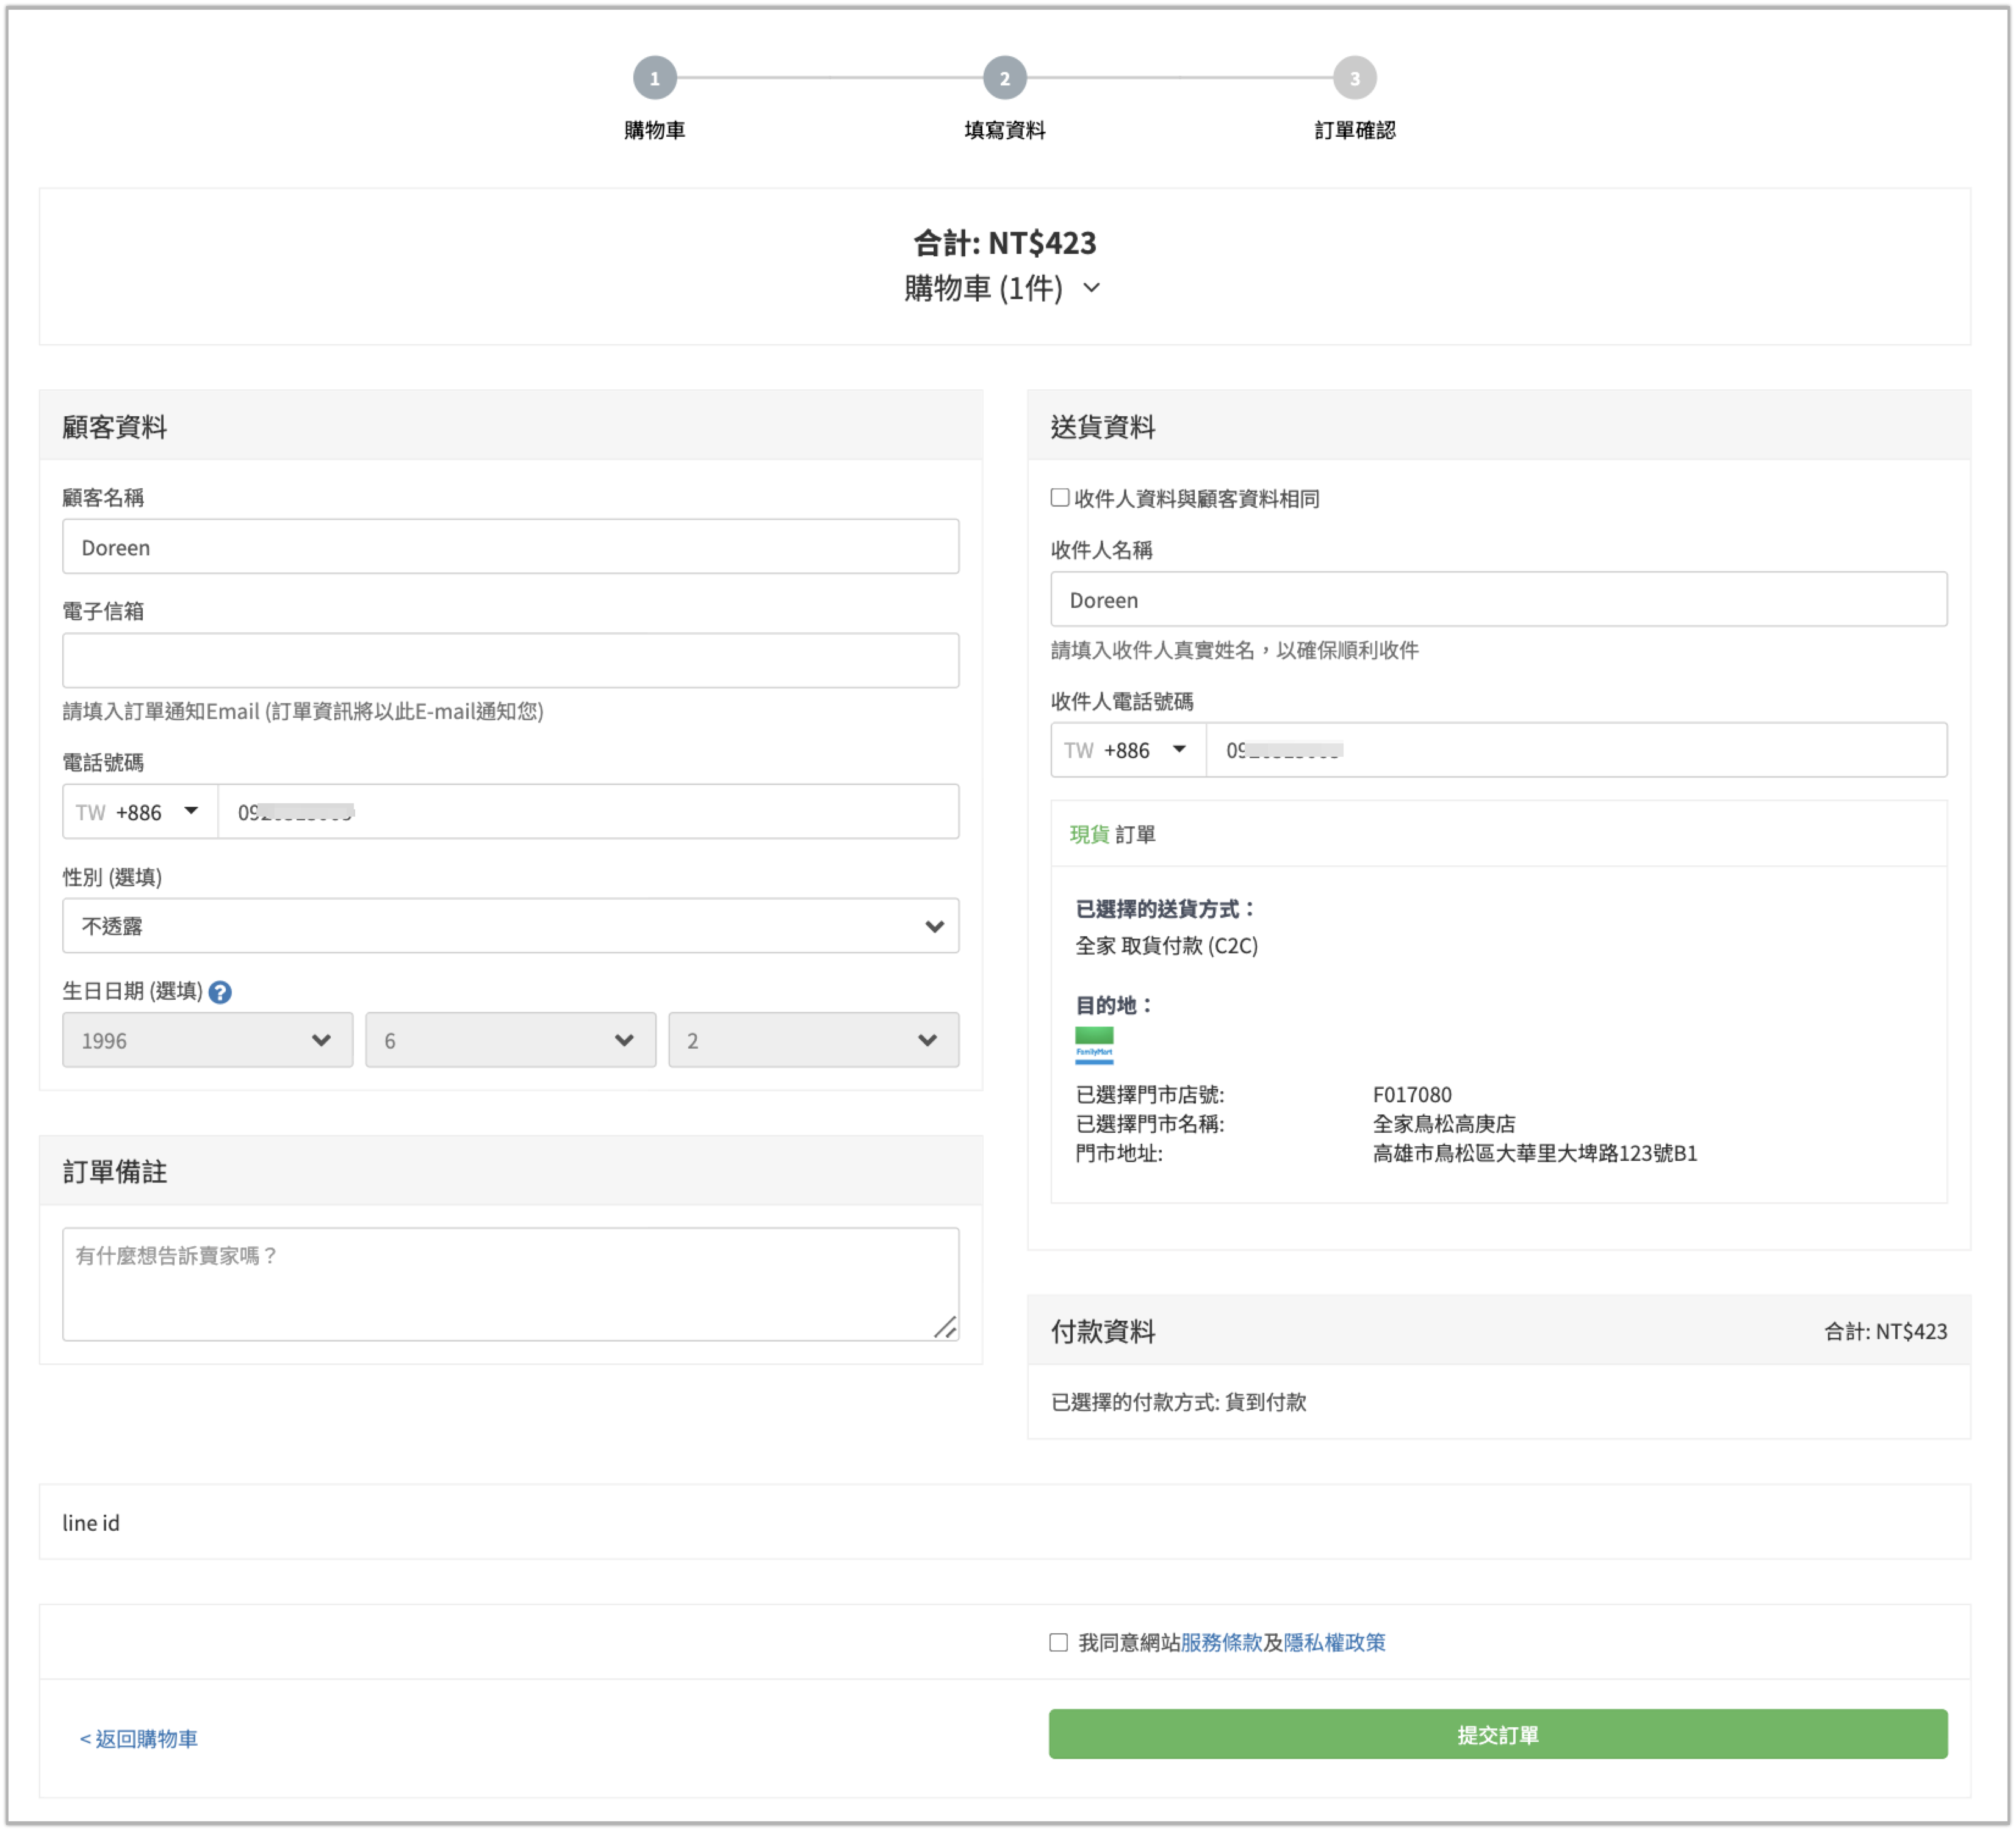2016x1831 pixels.
Task: Click the FamilyMart store logo
Action: point(1094,1045)
